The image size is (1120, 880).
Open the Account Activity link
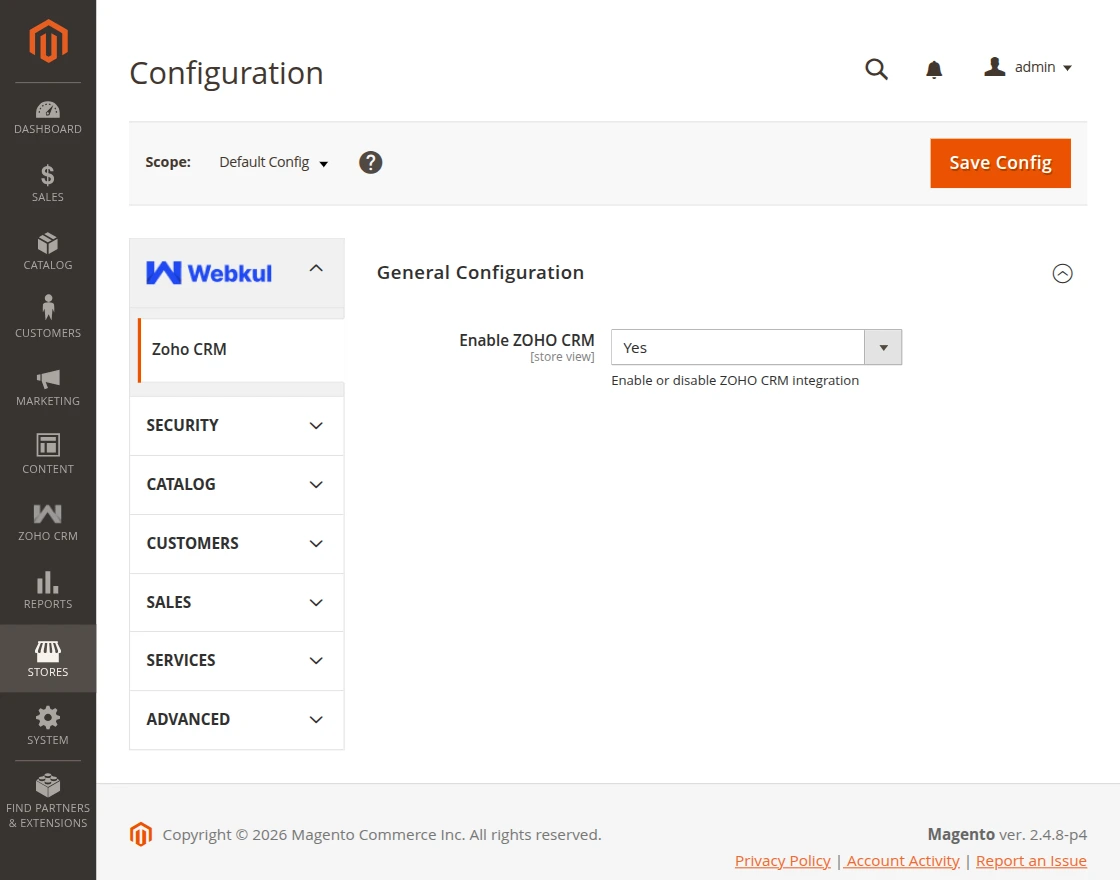903,861
